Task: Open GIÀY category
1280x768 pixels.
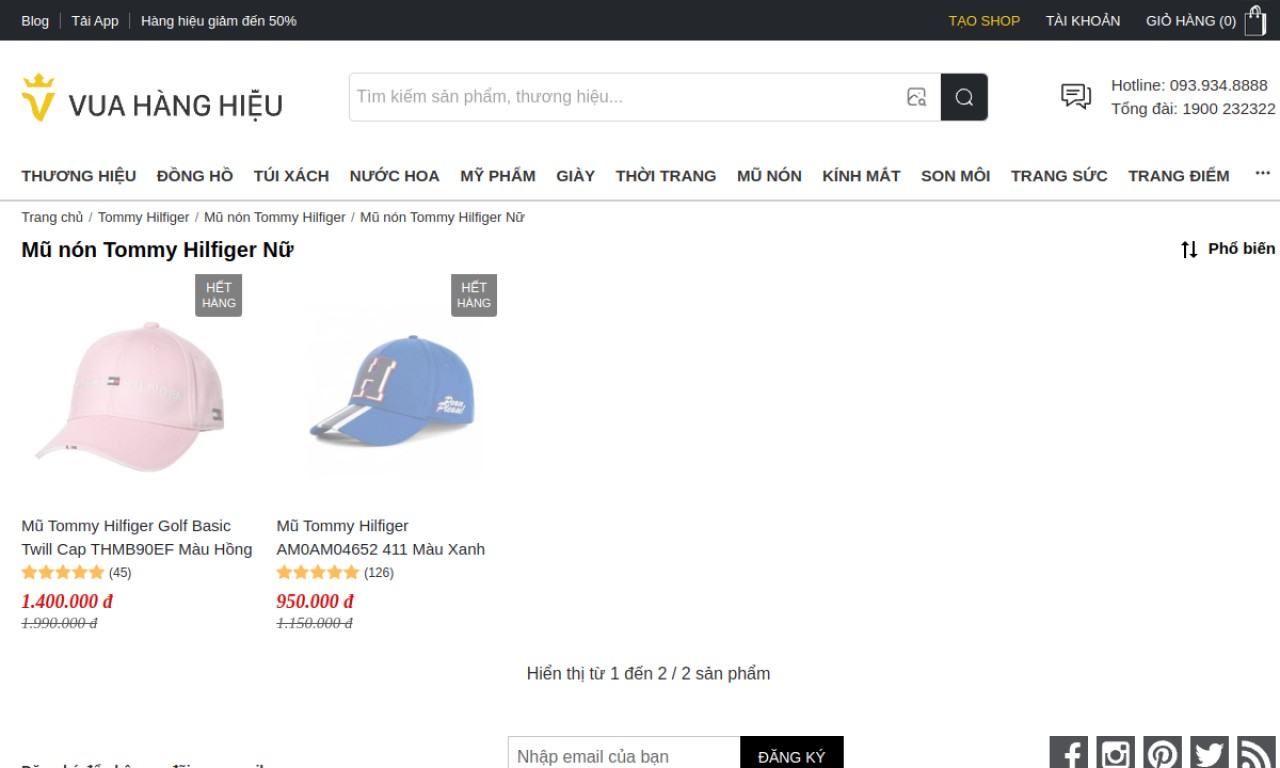Action: pos(576,176)
